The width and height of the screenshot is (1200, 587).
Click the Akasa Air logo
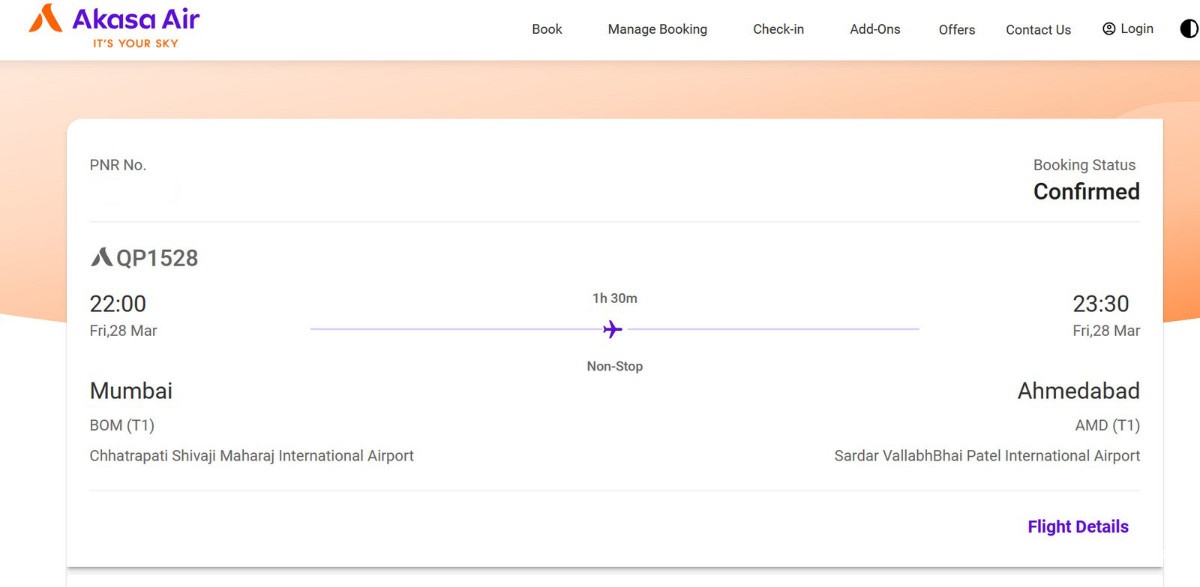point(114,27)
